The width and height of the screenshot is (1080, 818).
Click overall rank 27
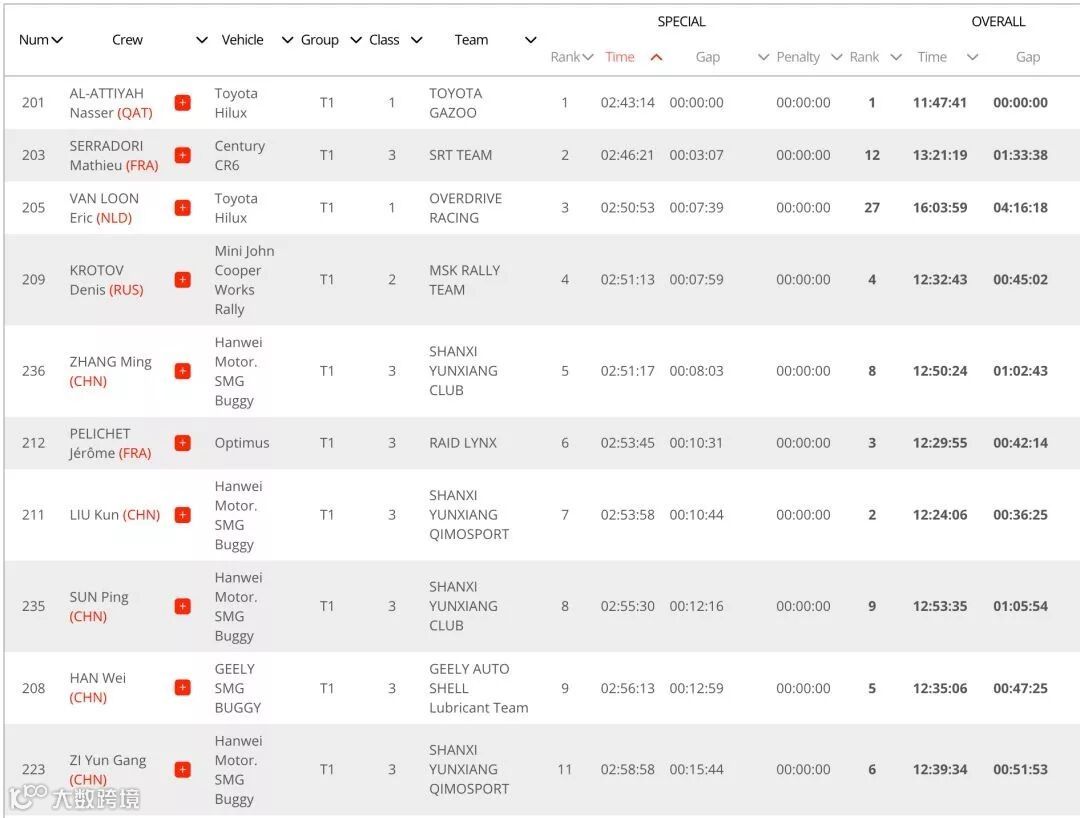[872, 207]
